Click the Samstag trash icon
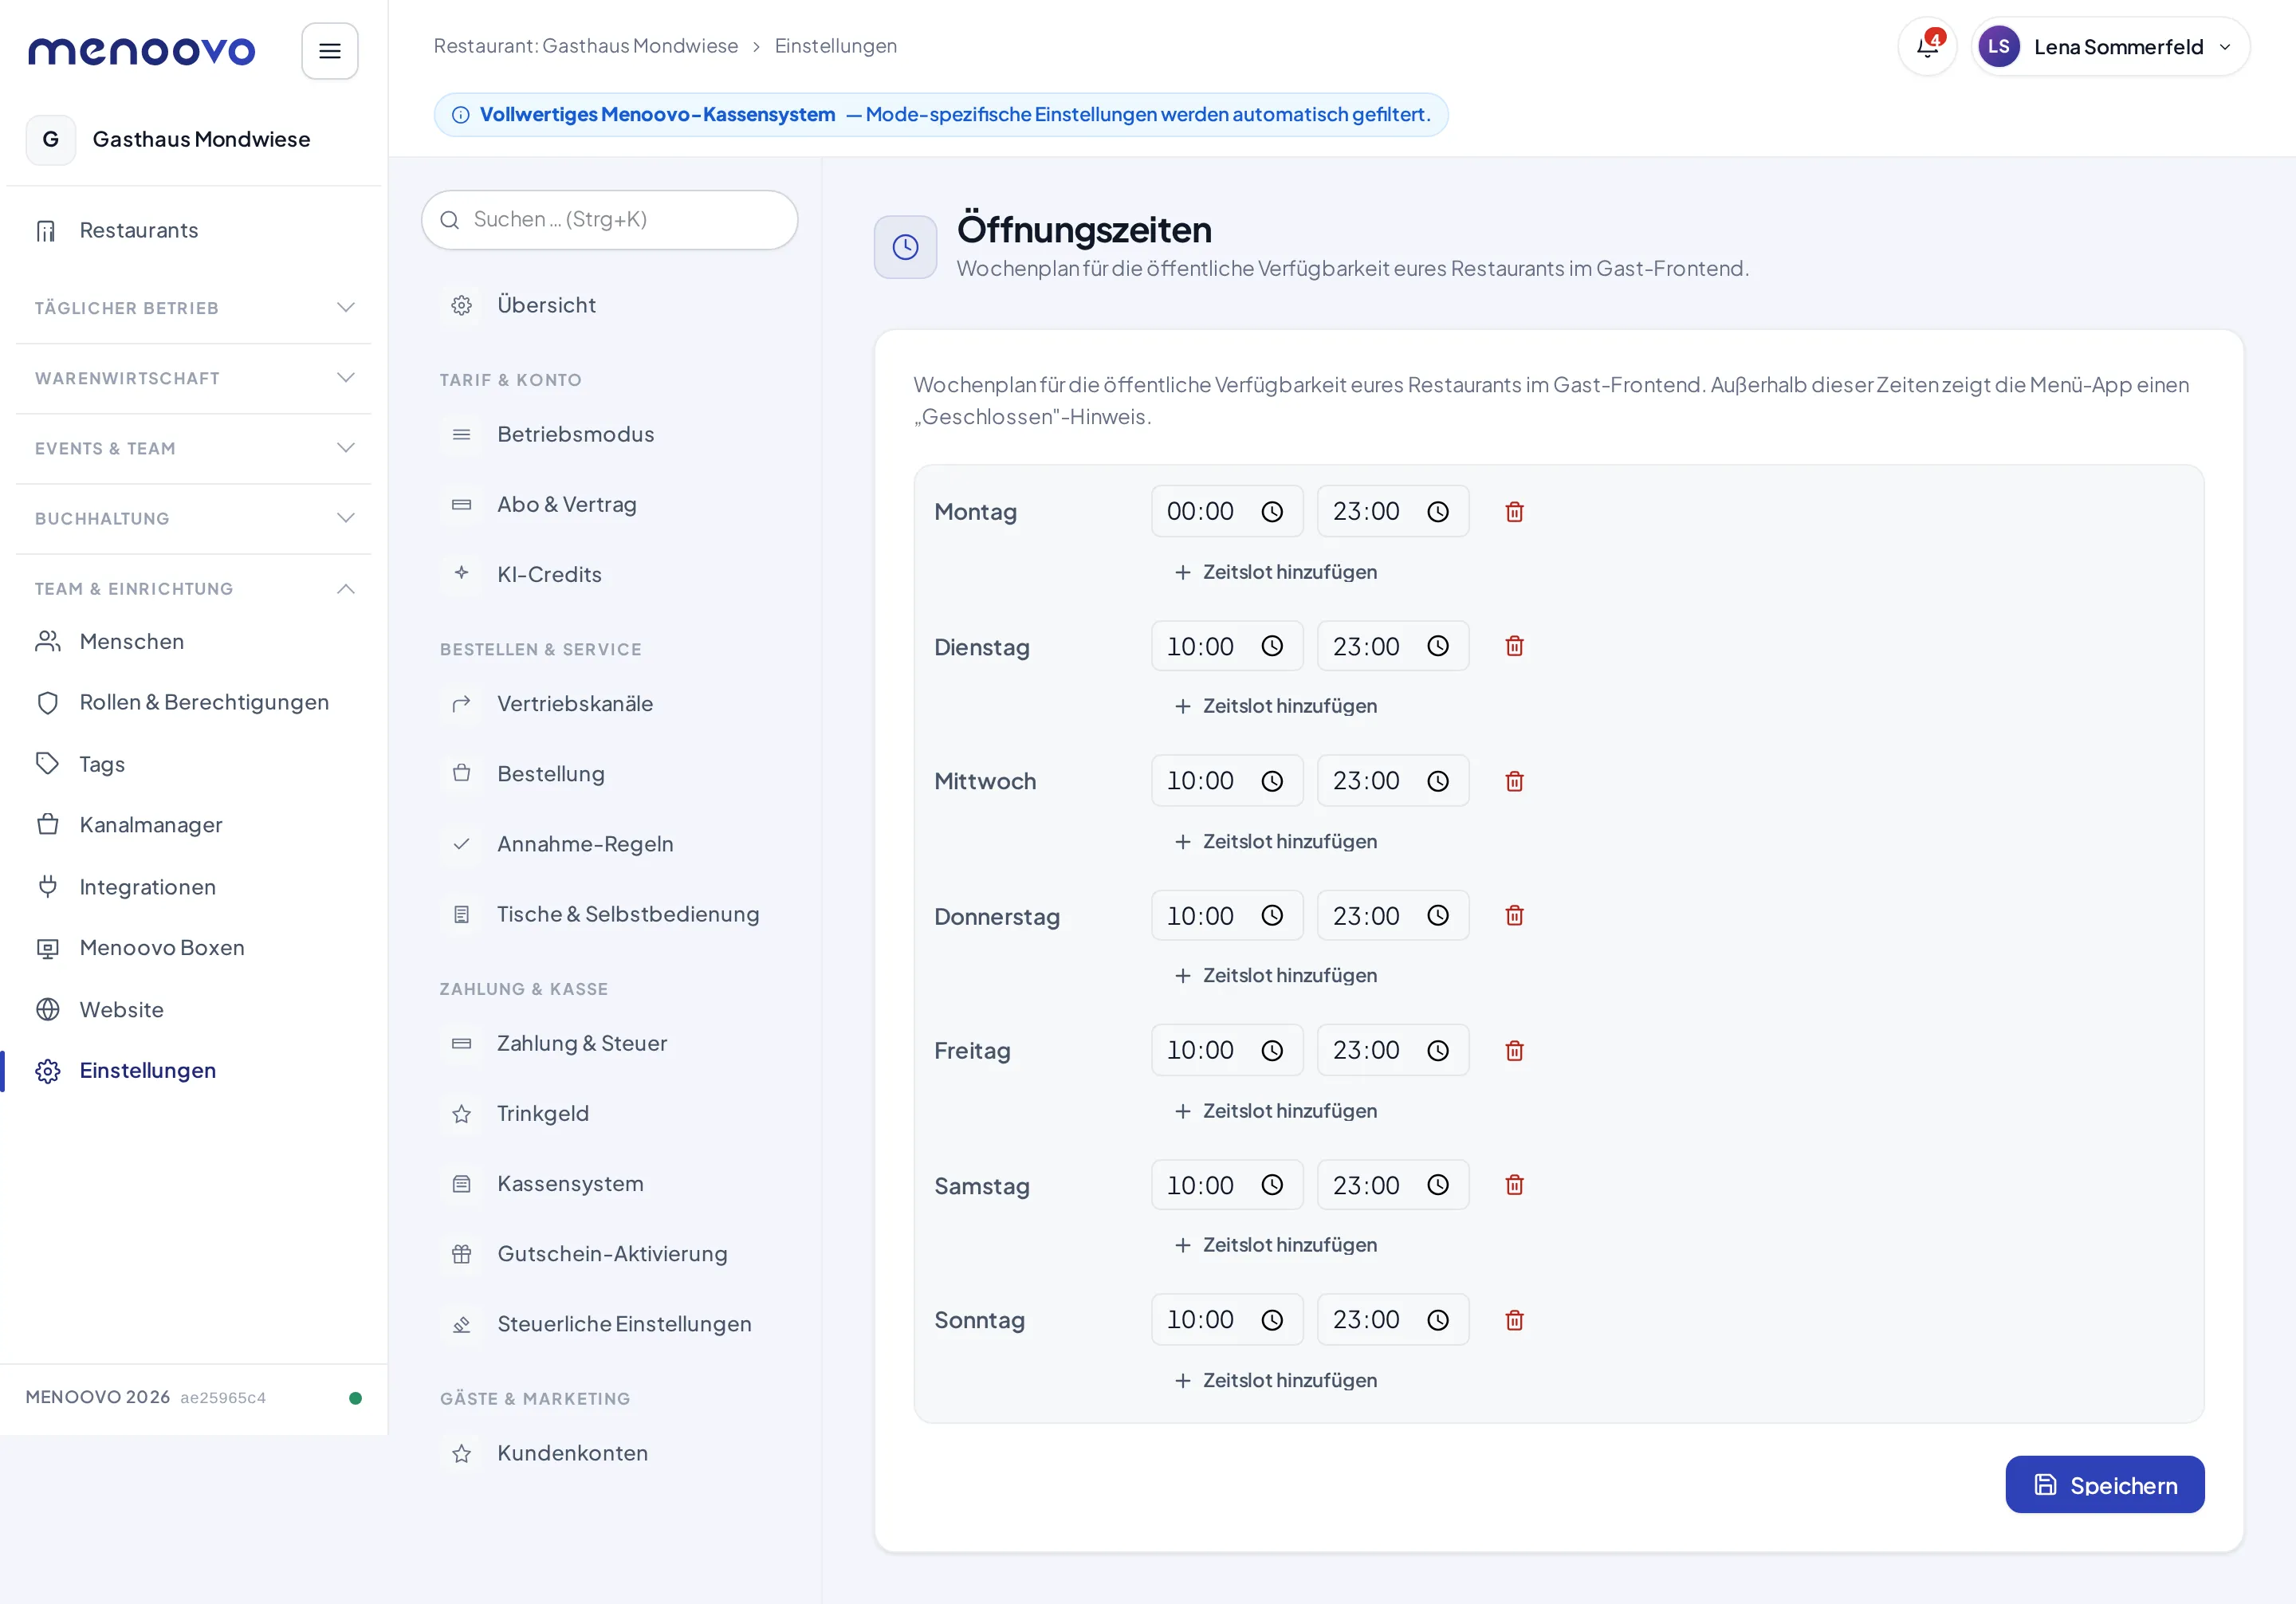This screenshot has width=2296, height=1604. (1514, 1185)
